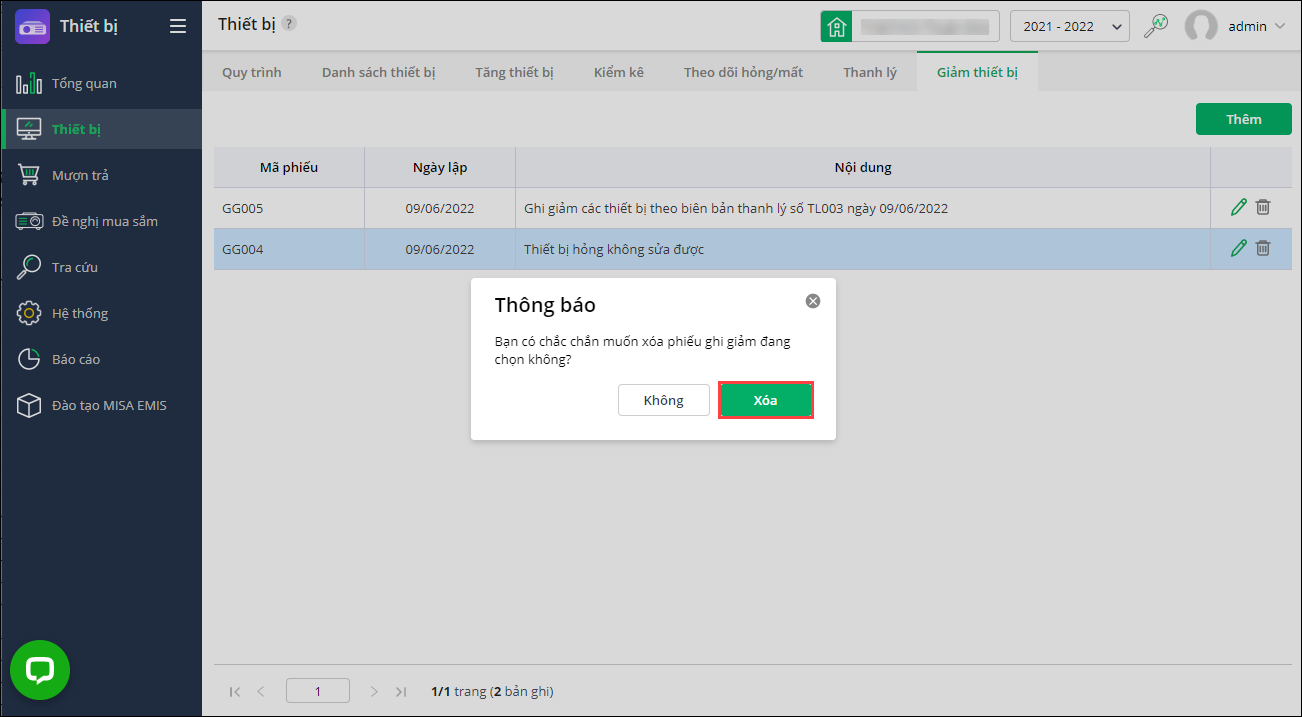Viewport: 1302px width, 717px height.
Task: Go to the last page
Action: (x=401, y=691)
